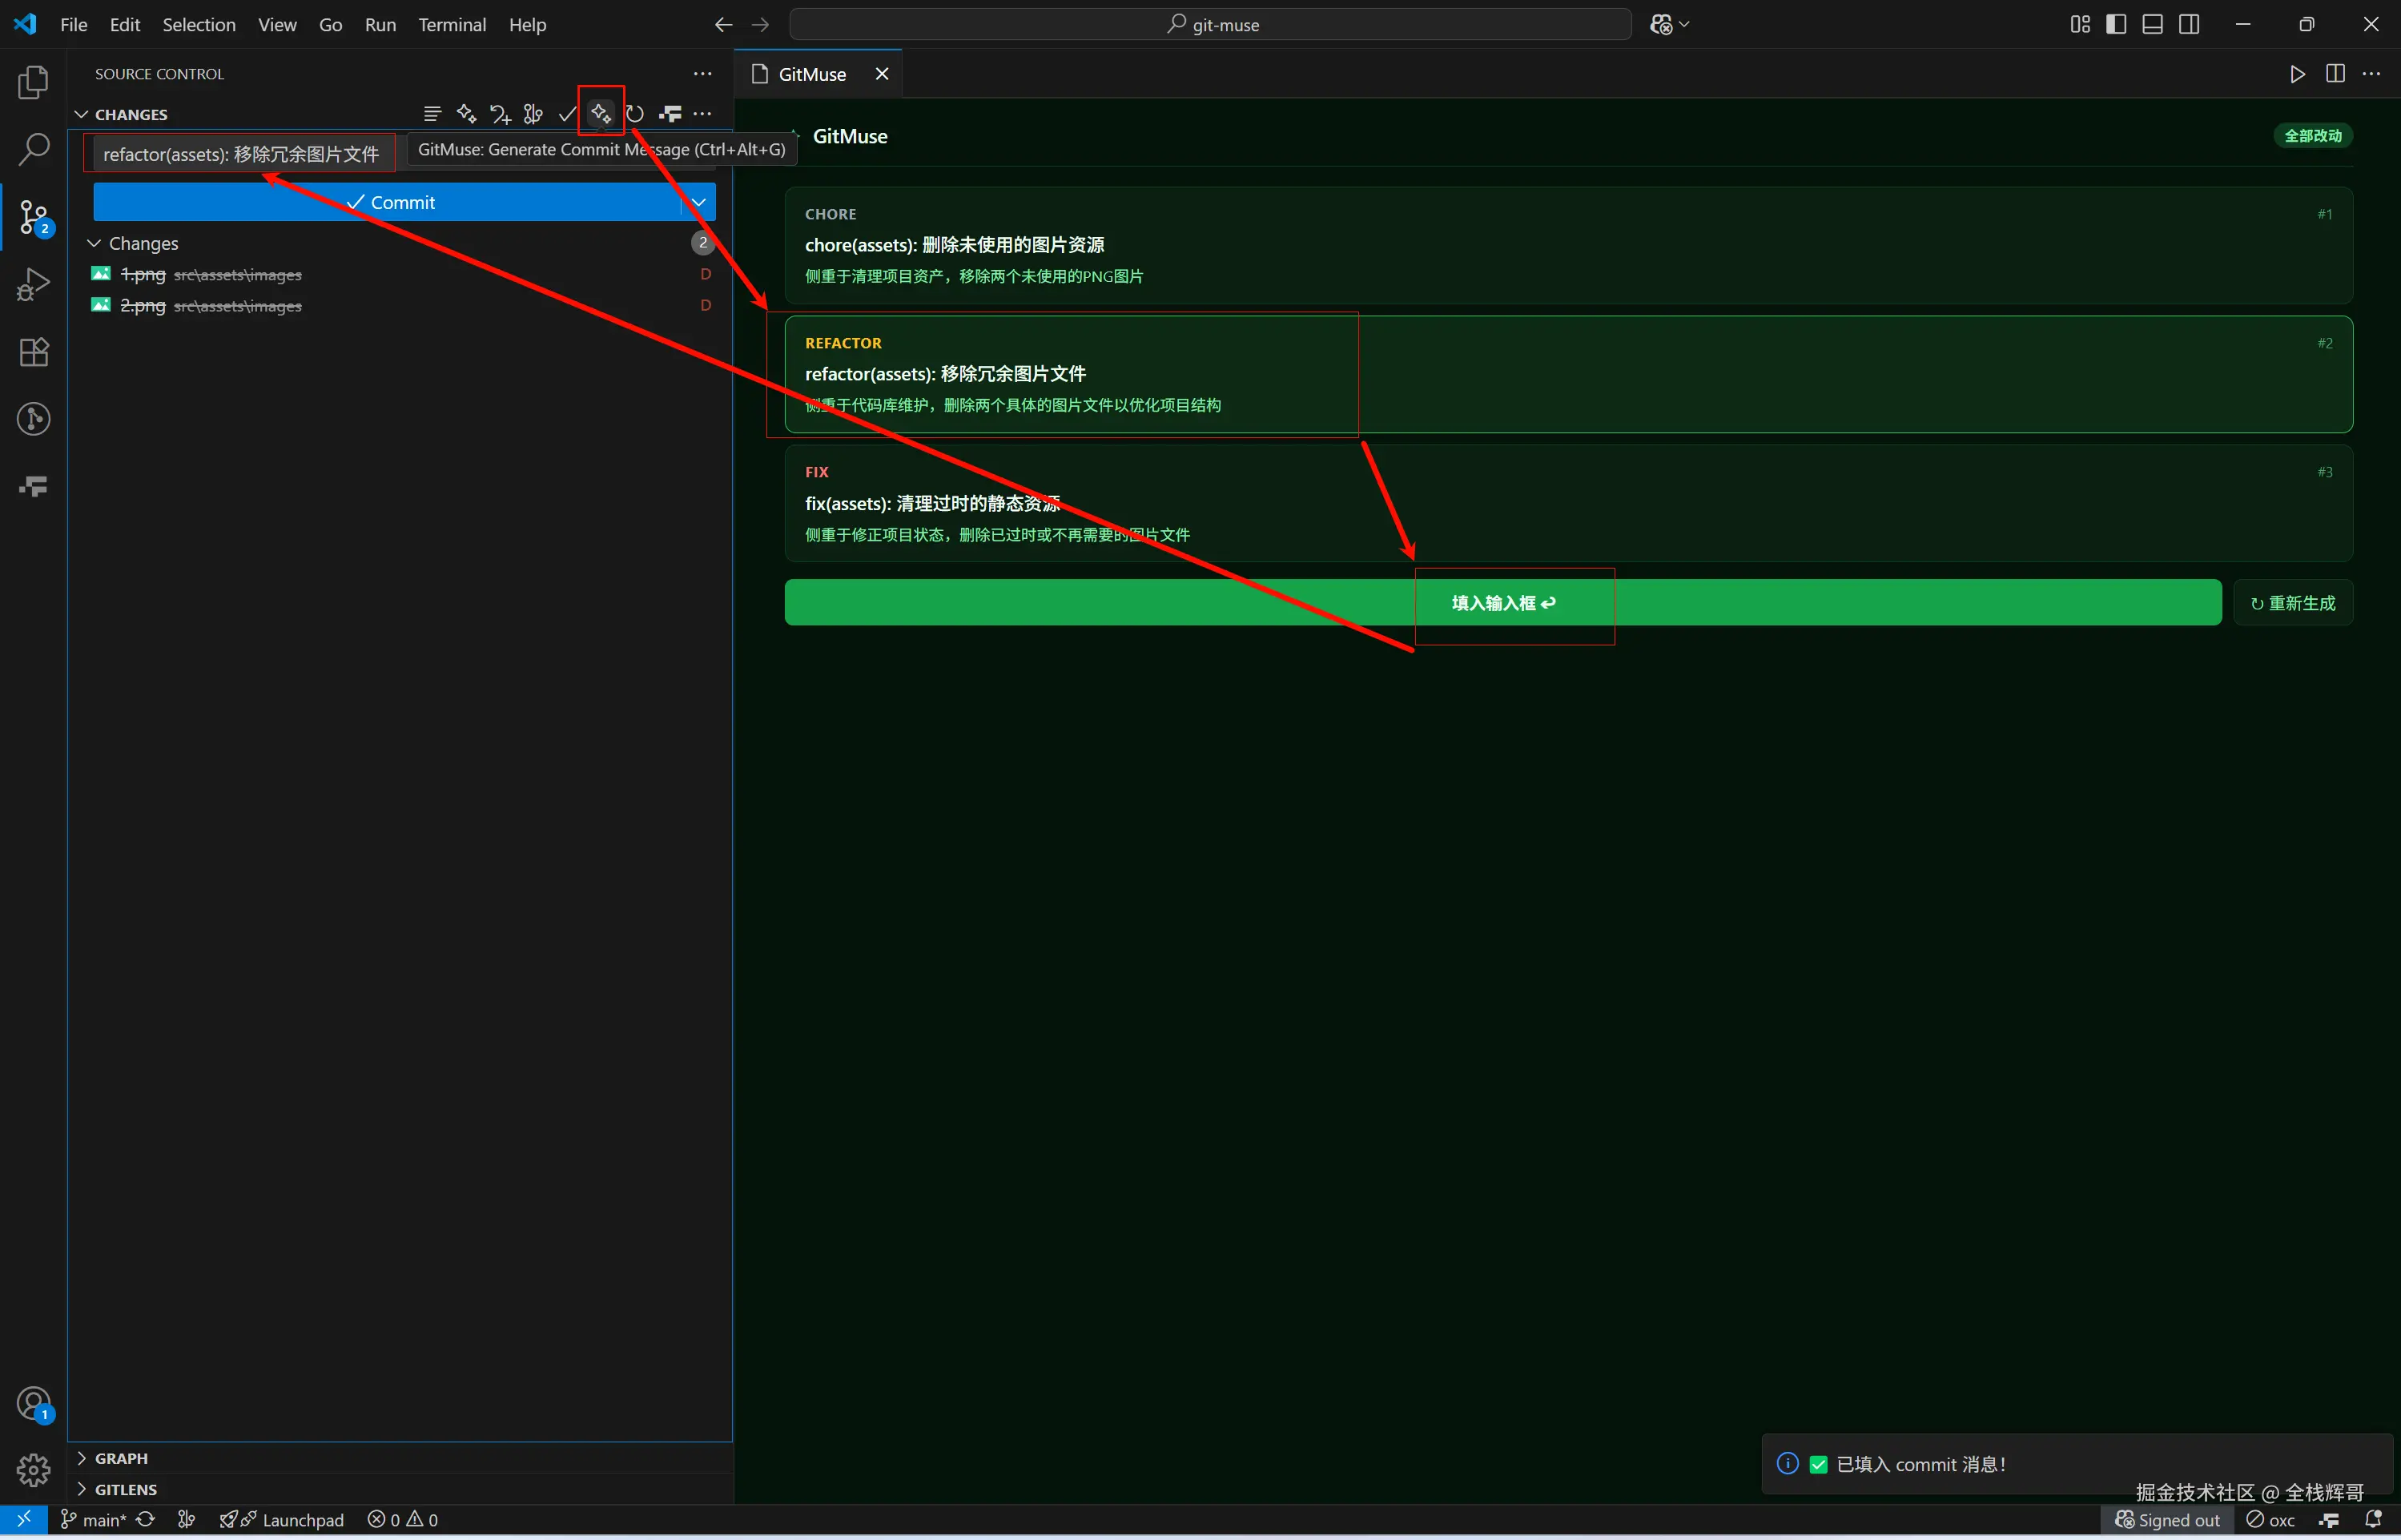Toggle the secondary side bar layout icon
Viewport: 2401px width, 1540px height.
coord(2189,24)
